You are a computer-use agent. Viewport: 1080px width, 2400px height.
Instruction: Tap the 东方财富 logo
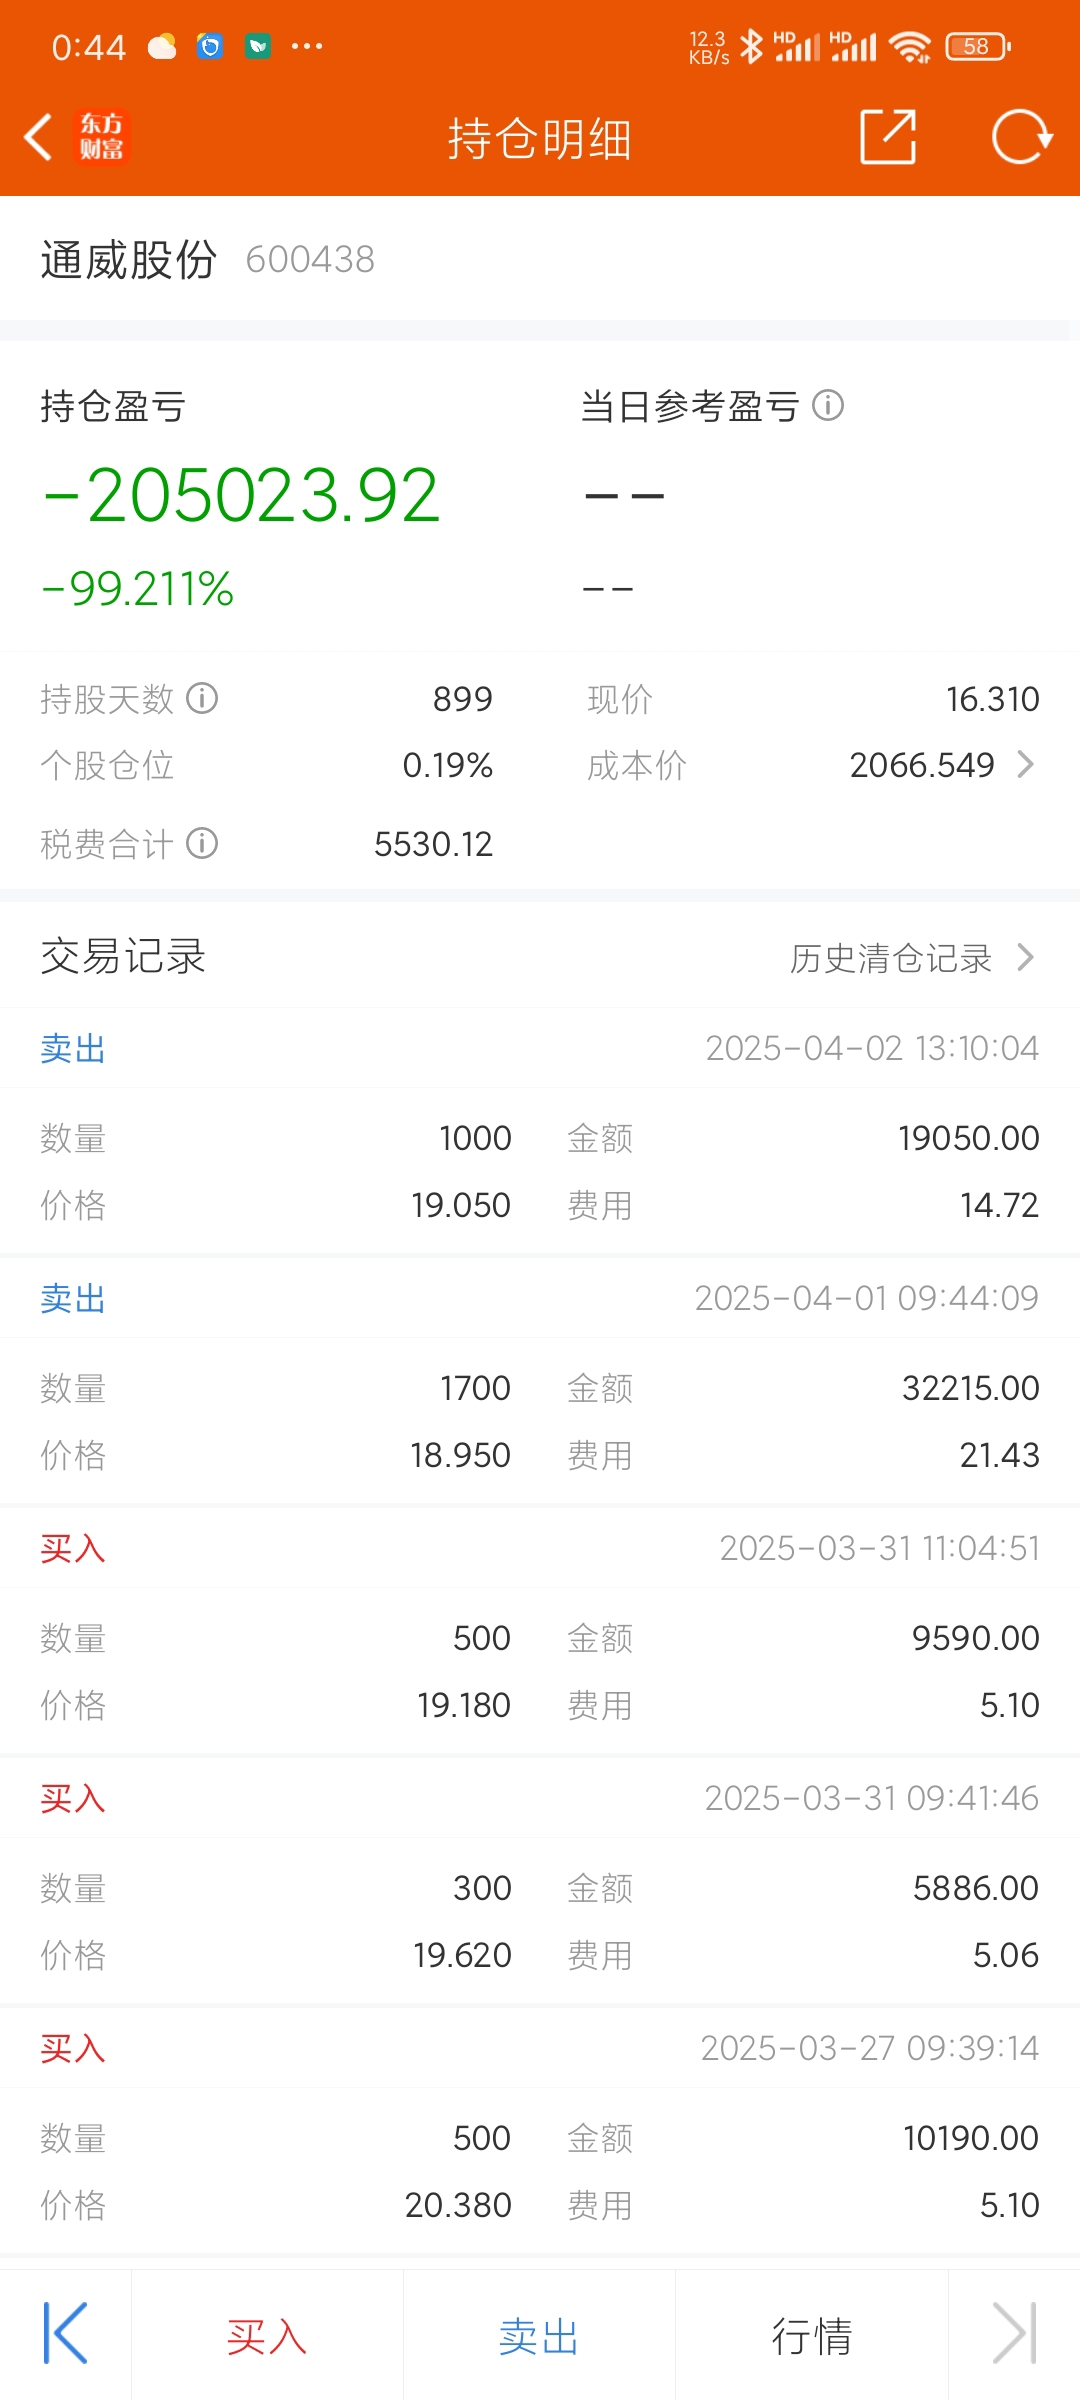102,137
